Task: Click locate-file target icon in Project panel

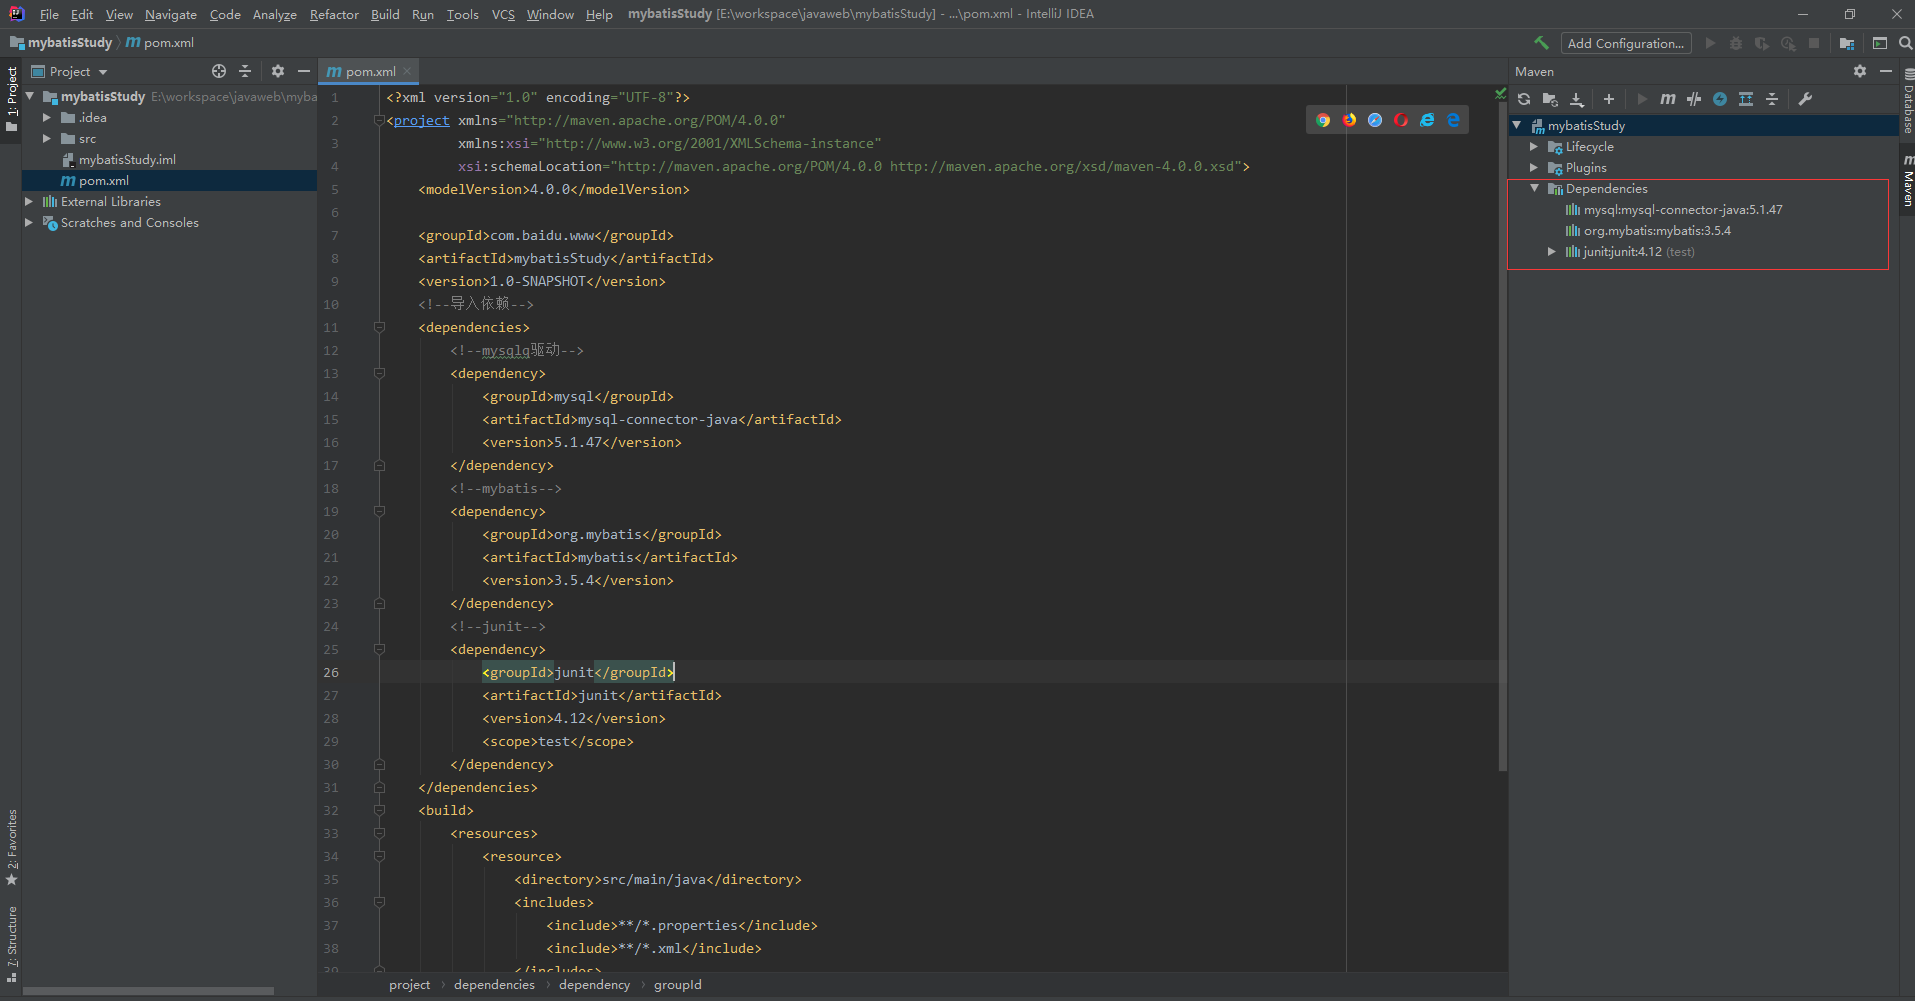Action: [x=219, y=71]
